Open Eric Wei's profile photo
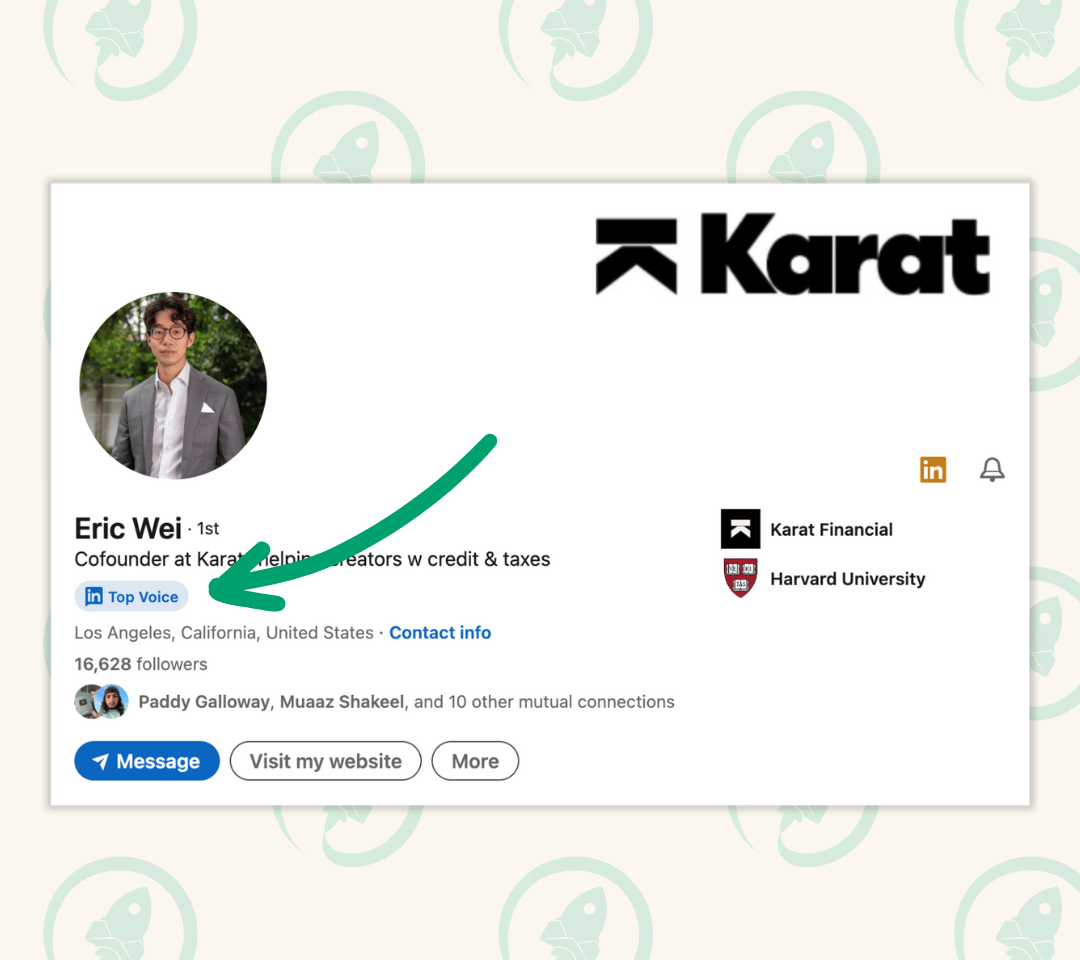The image size is (1080, 960). [173, 385]
